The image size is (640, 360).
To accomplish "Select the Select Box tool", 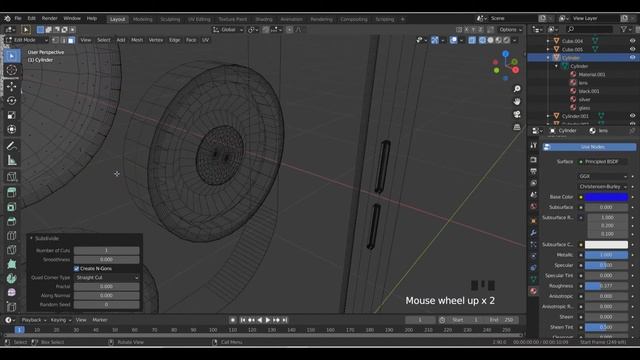I will click(x=11, y=56).
